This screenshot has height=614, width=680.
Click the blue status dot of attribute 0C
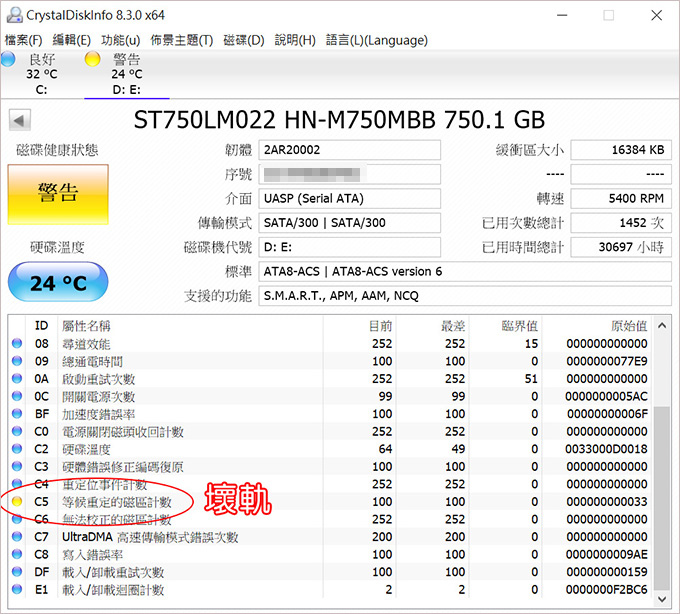tap(17, 396)
